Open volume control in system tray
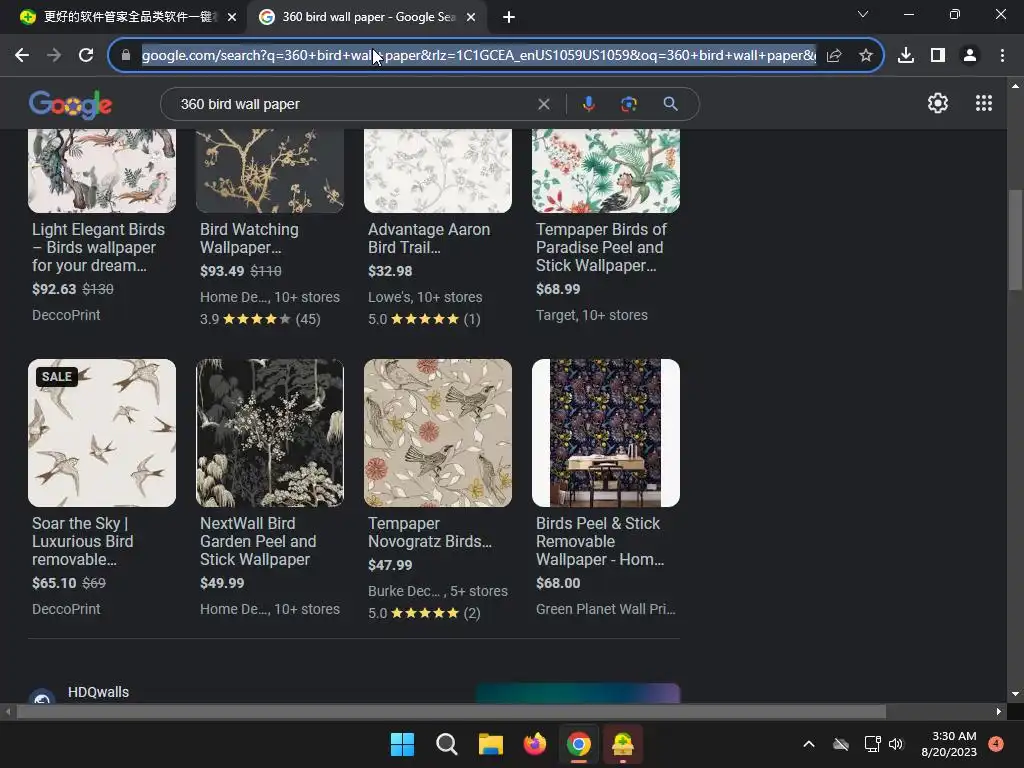 click(896, 744)
